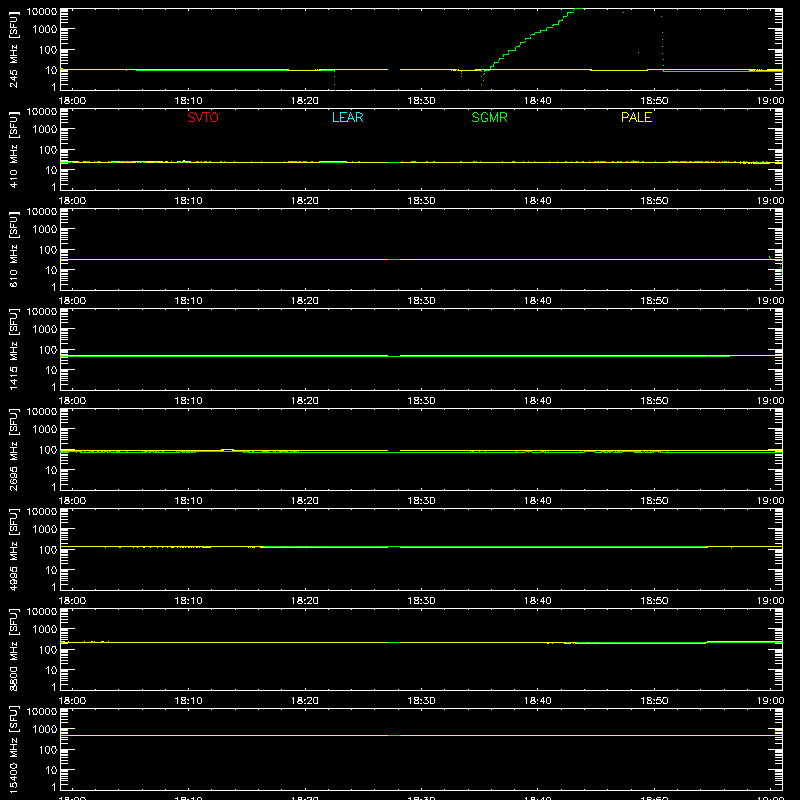Click 18:20 tick label under 610 MHz plot
The height and width of the screenshot is (800, 800).
tap(305, 301)
